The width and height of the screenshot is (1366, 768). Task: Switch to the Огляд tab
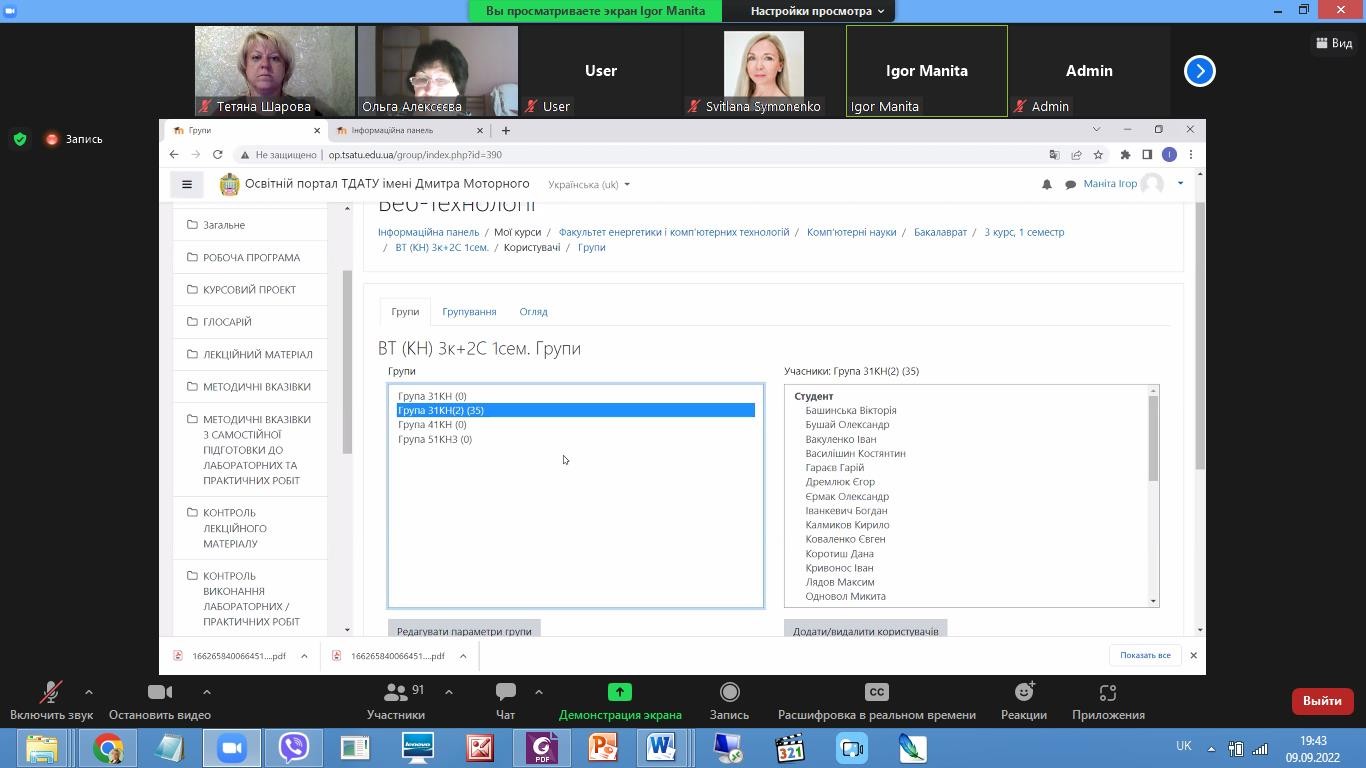tap(533, 312)
